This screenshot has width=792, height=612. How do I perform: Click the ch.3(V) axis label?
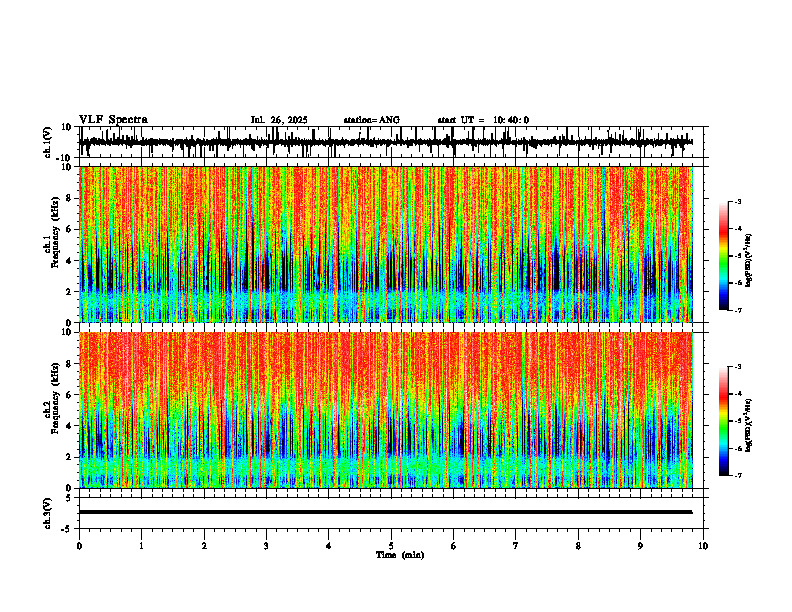pyautogui.click(x=48, y=513)
